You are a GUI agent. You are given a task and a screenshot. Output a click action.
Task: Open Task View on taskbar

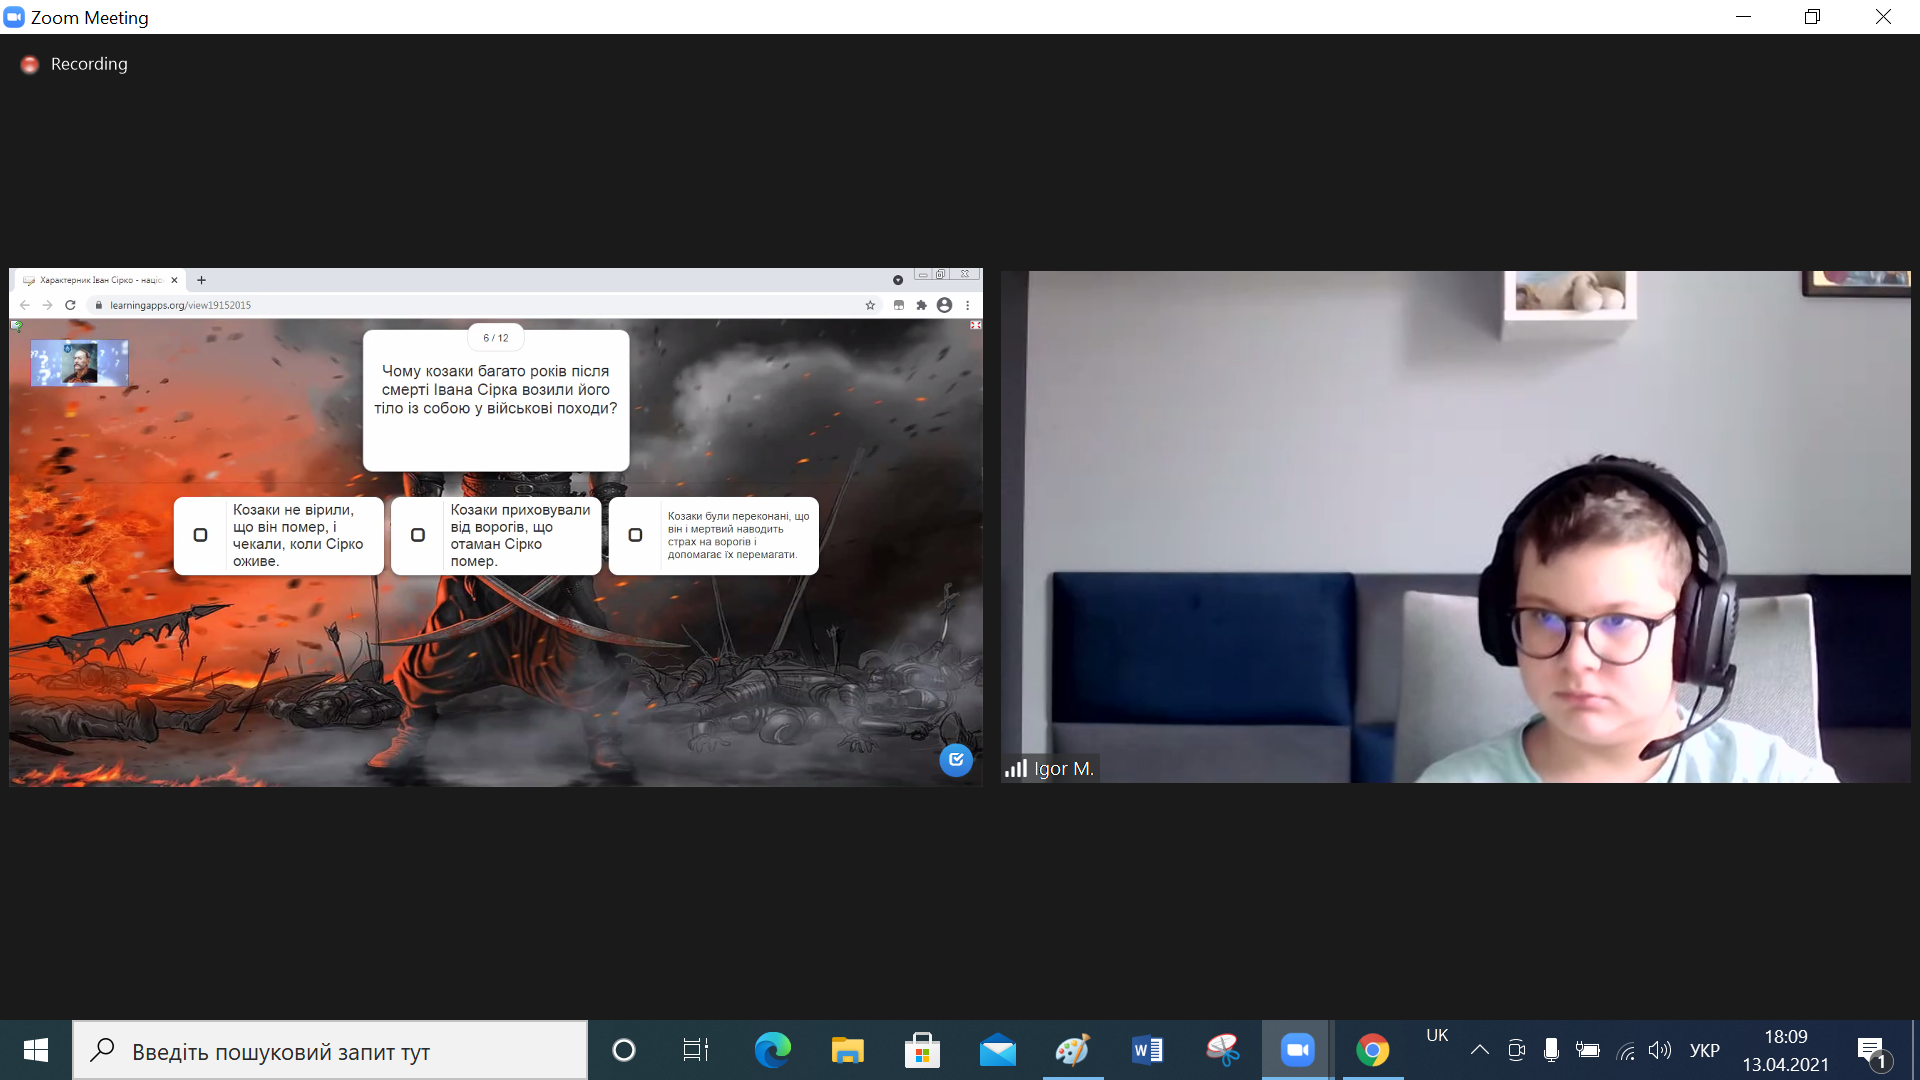pos(695,1050)
